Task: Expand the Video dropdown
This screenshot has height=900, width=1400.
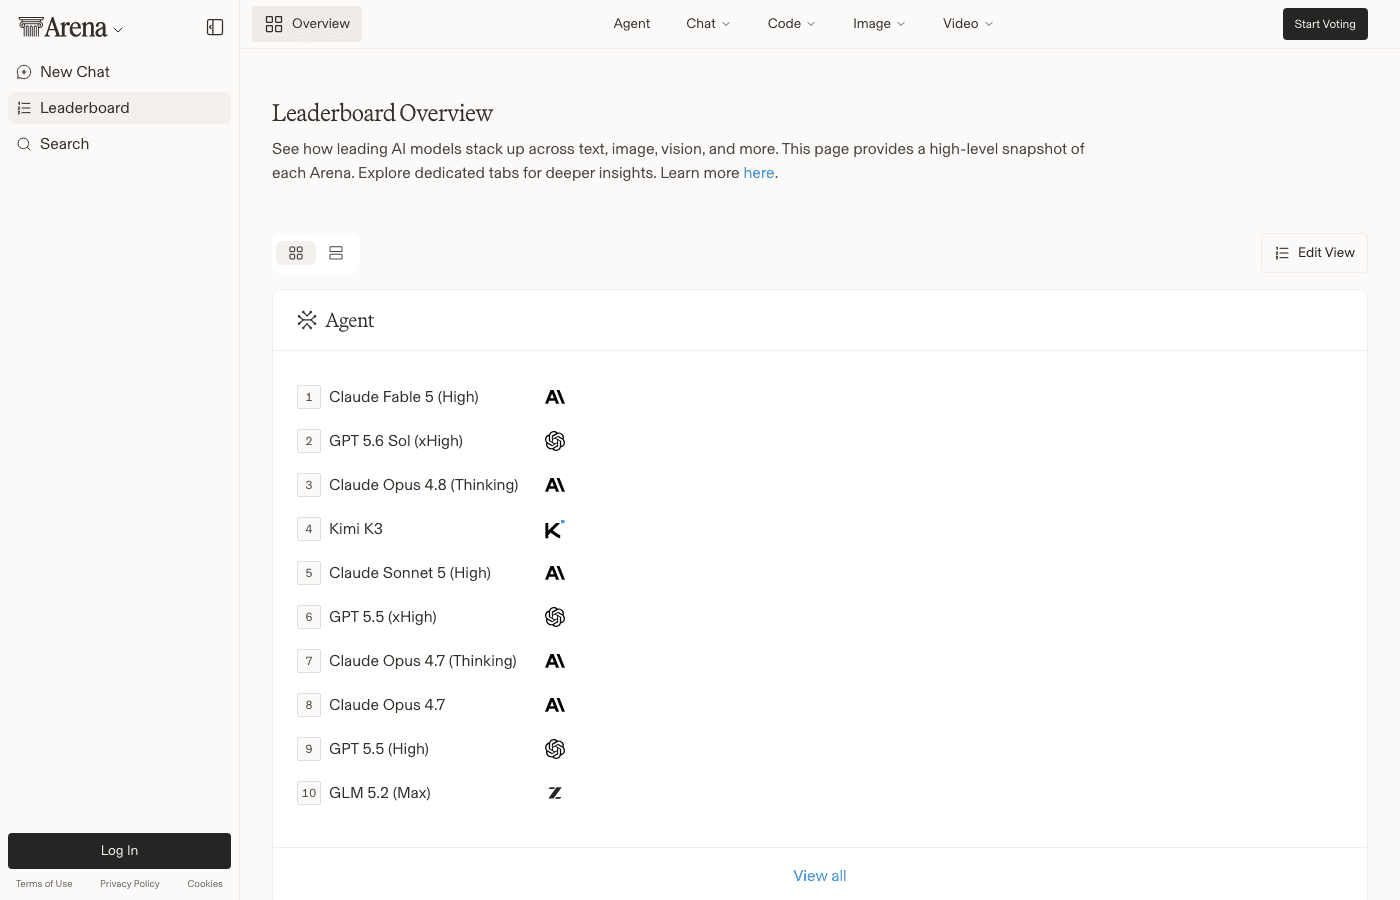Action: pos(968,24)
